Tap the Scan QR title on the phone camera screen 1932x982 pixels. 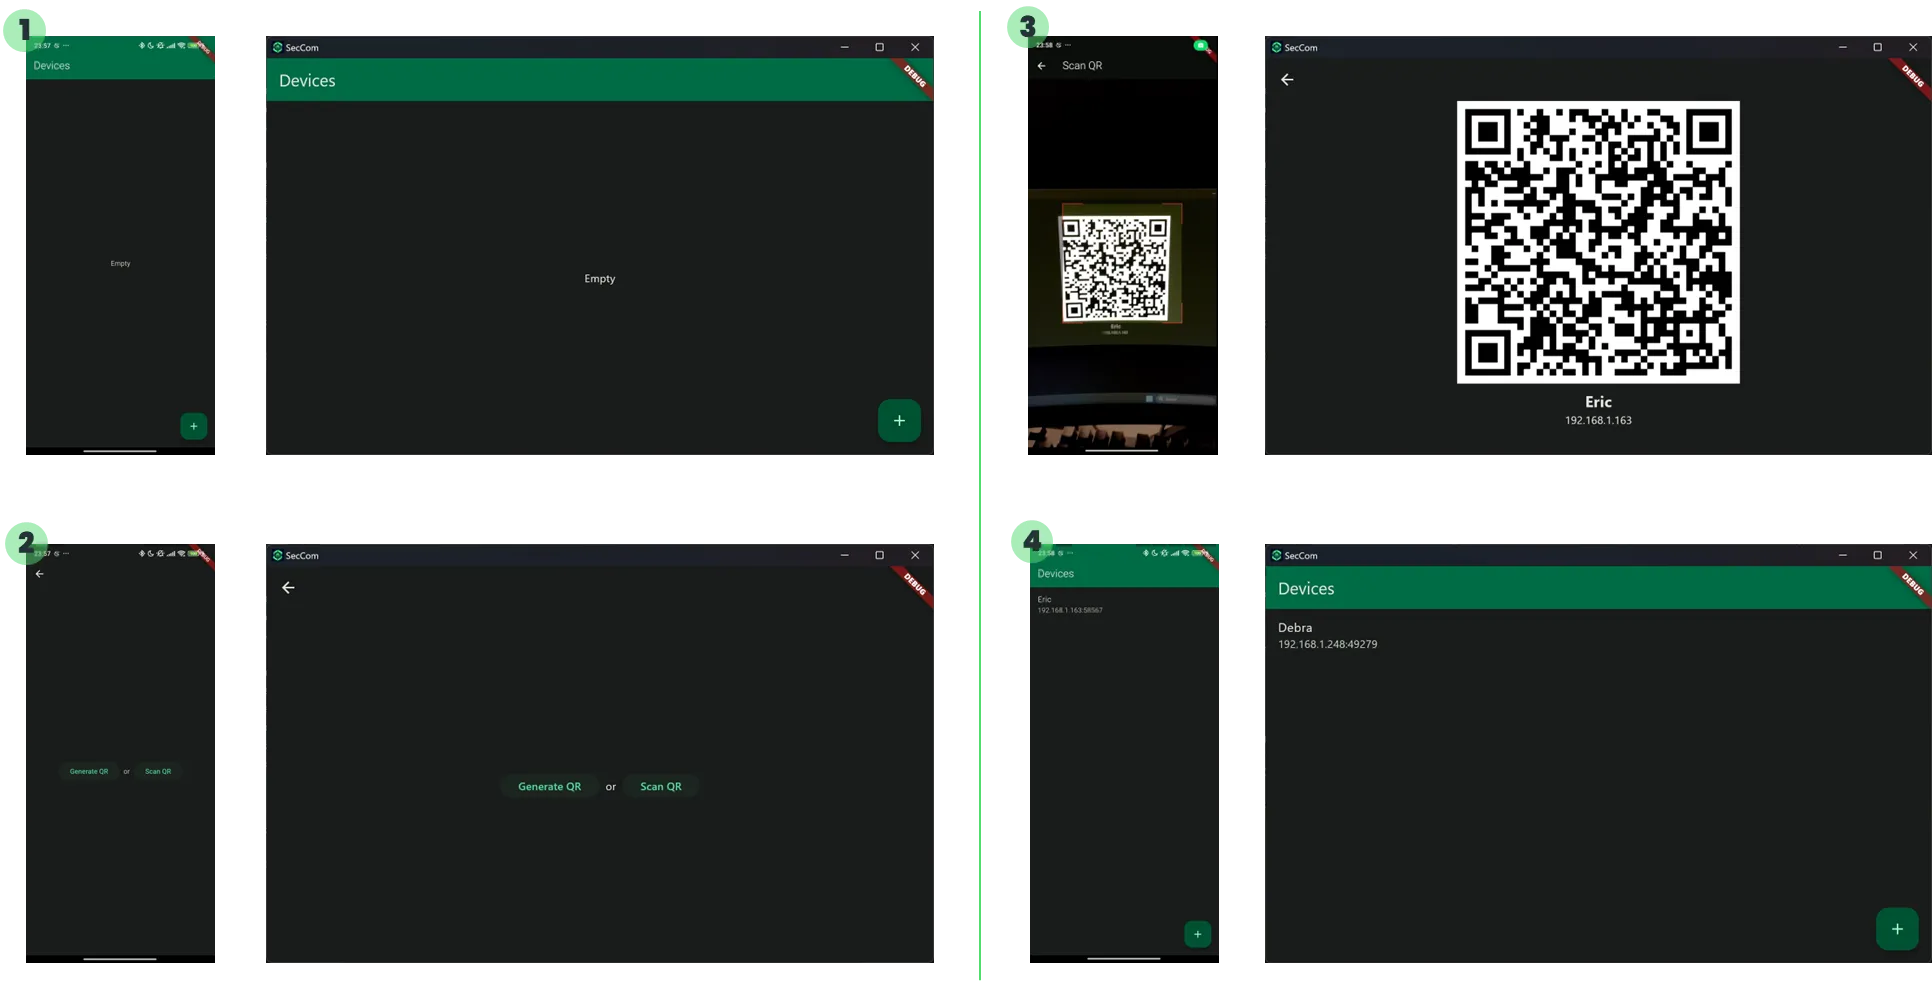1082,66
